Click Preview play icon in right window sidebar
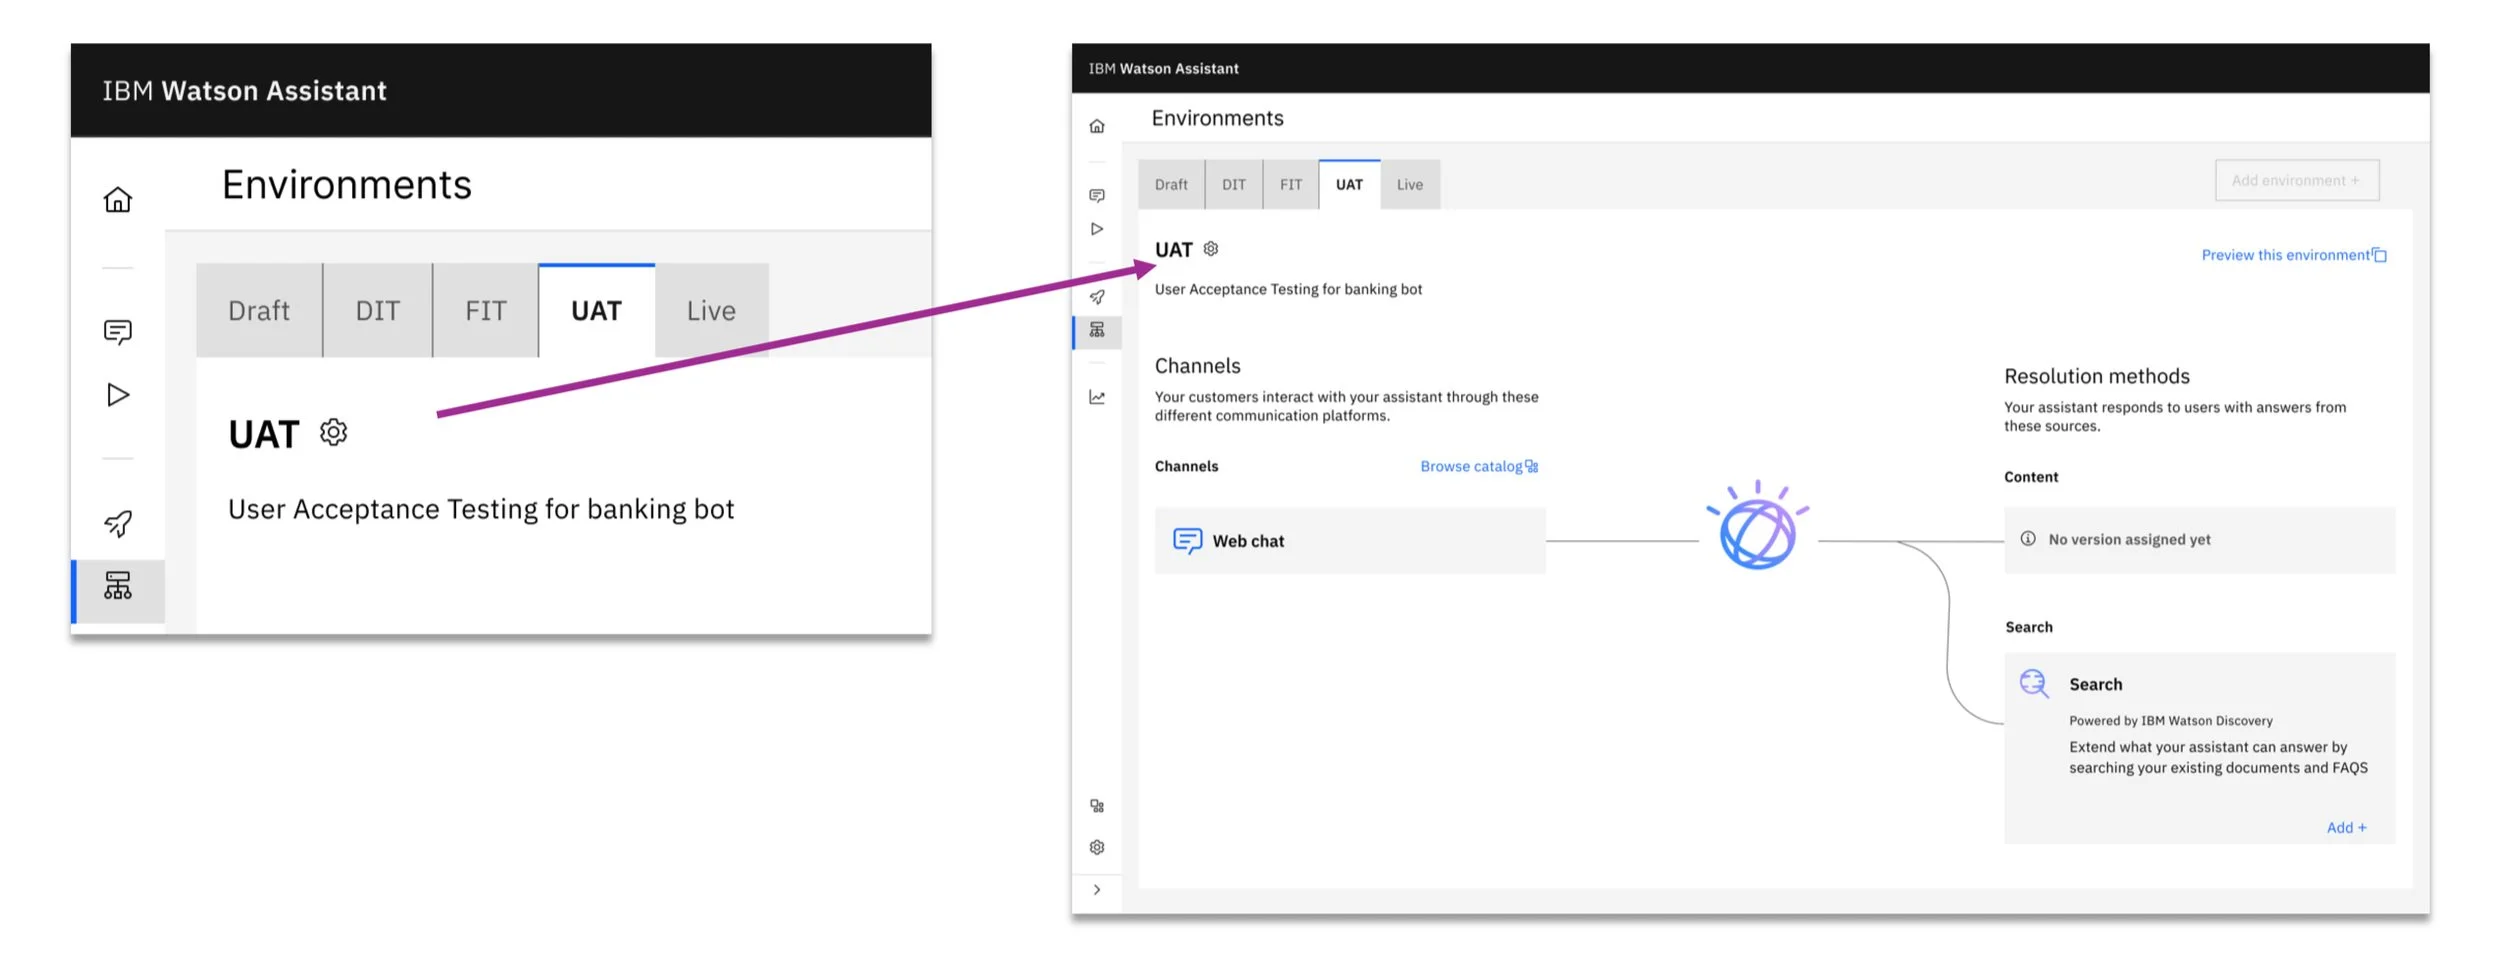 point(1097,229)
